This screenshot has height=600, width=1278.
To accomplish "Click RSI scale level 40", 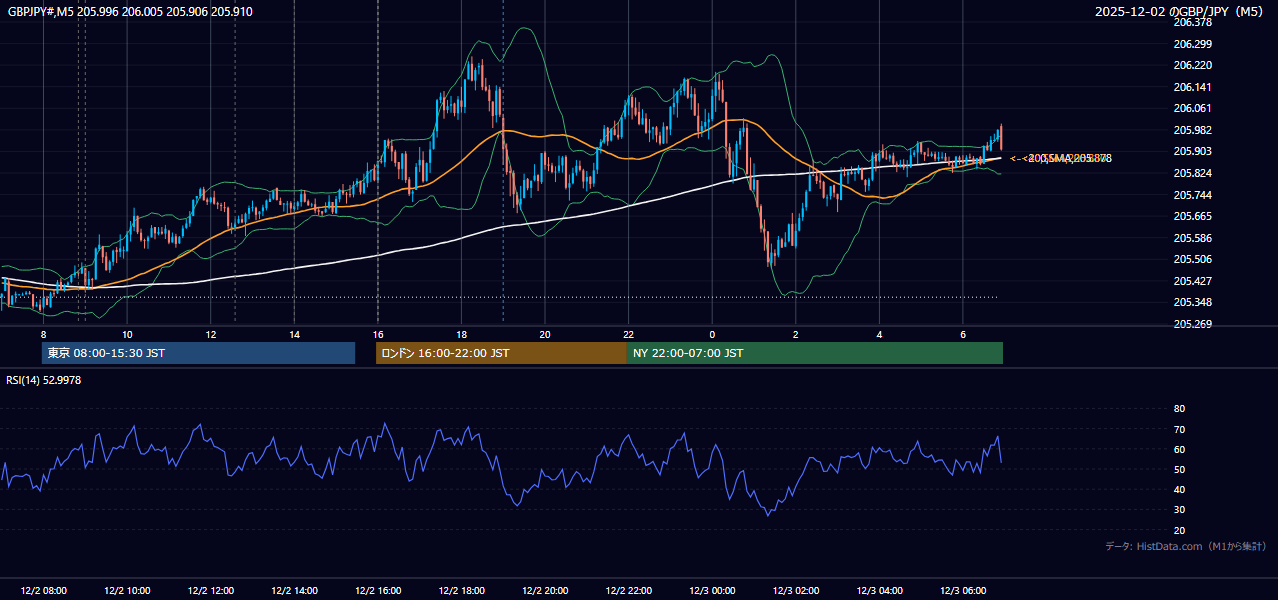I will (x=1179, y=489).
